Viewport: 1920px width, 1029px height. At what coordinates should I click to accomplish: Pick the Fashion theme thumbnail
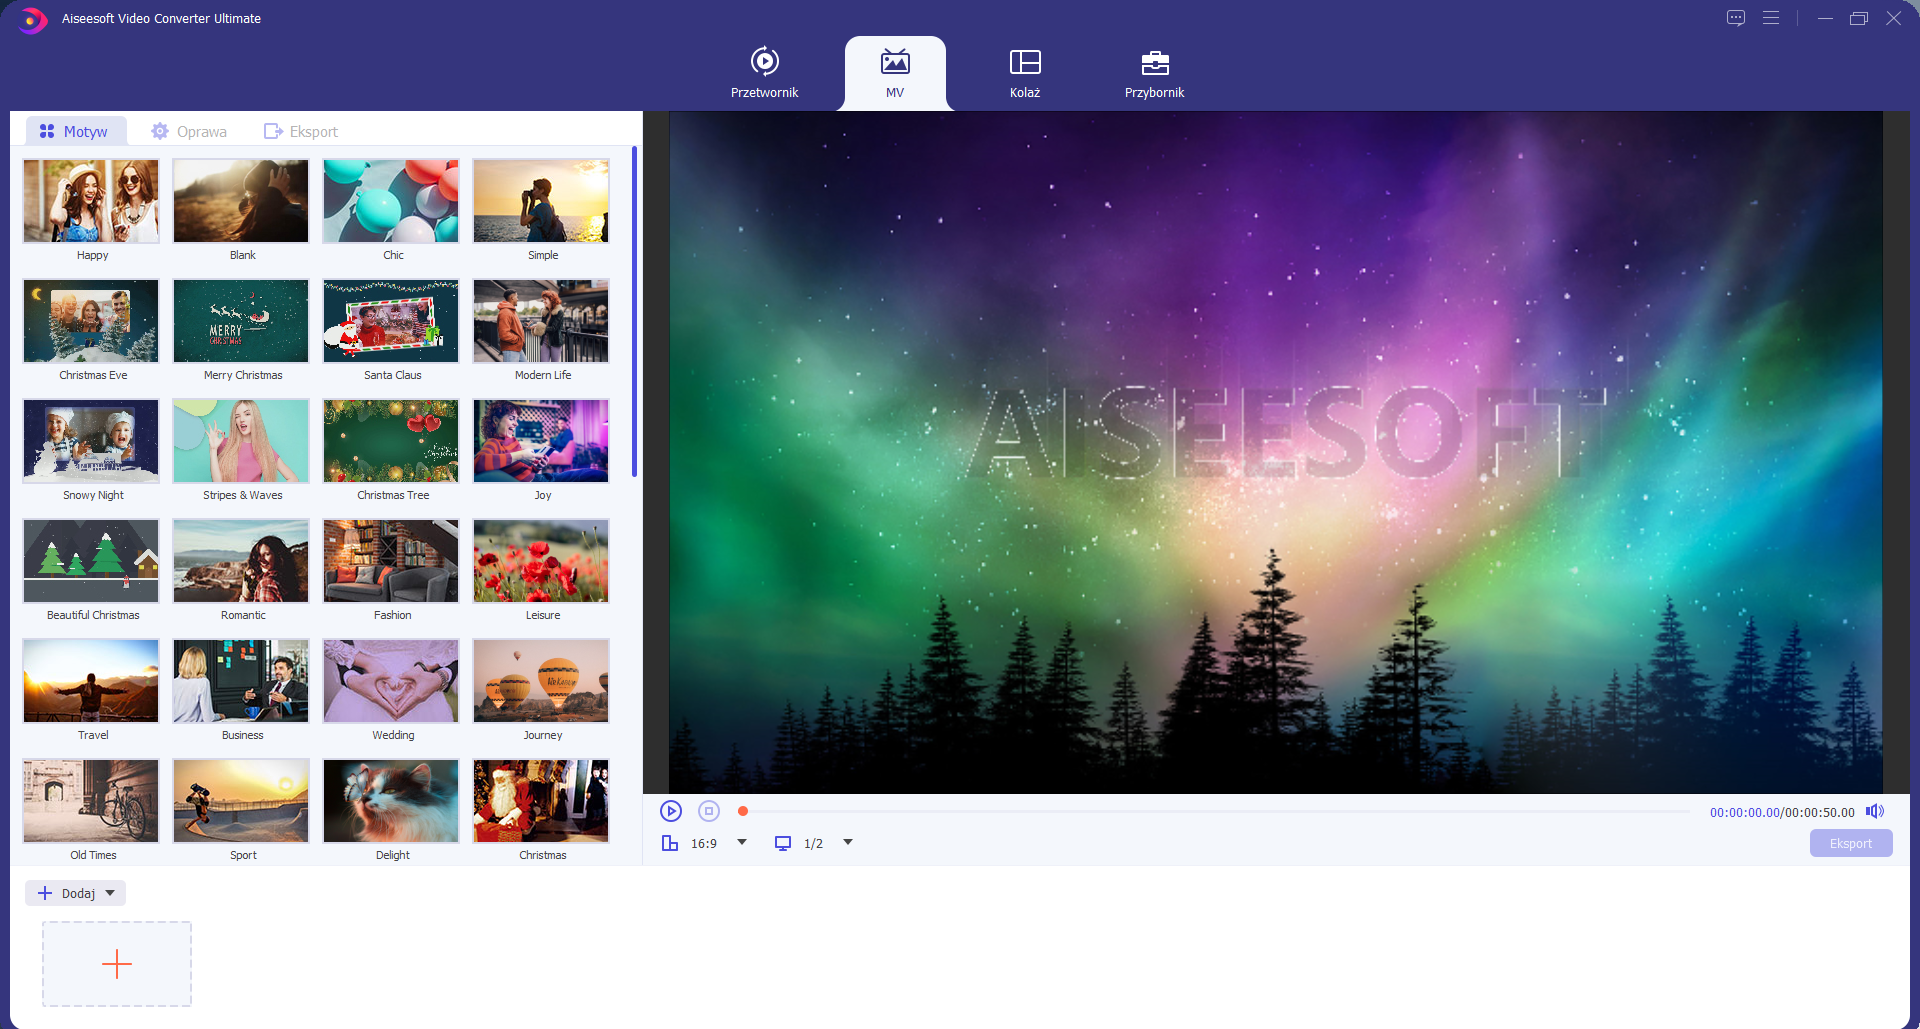pyautogui.click(x=391, y=561)
